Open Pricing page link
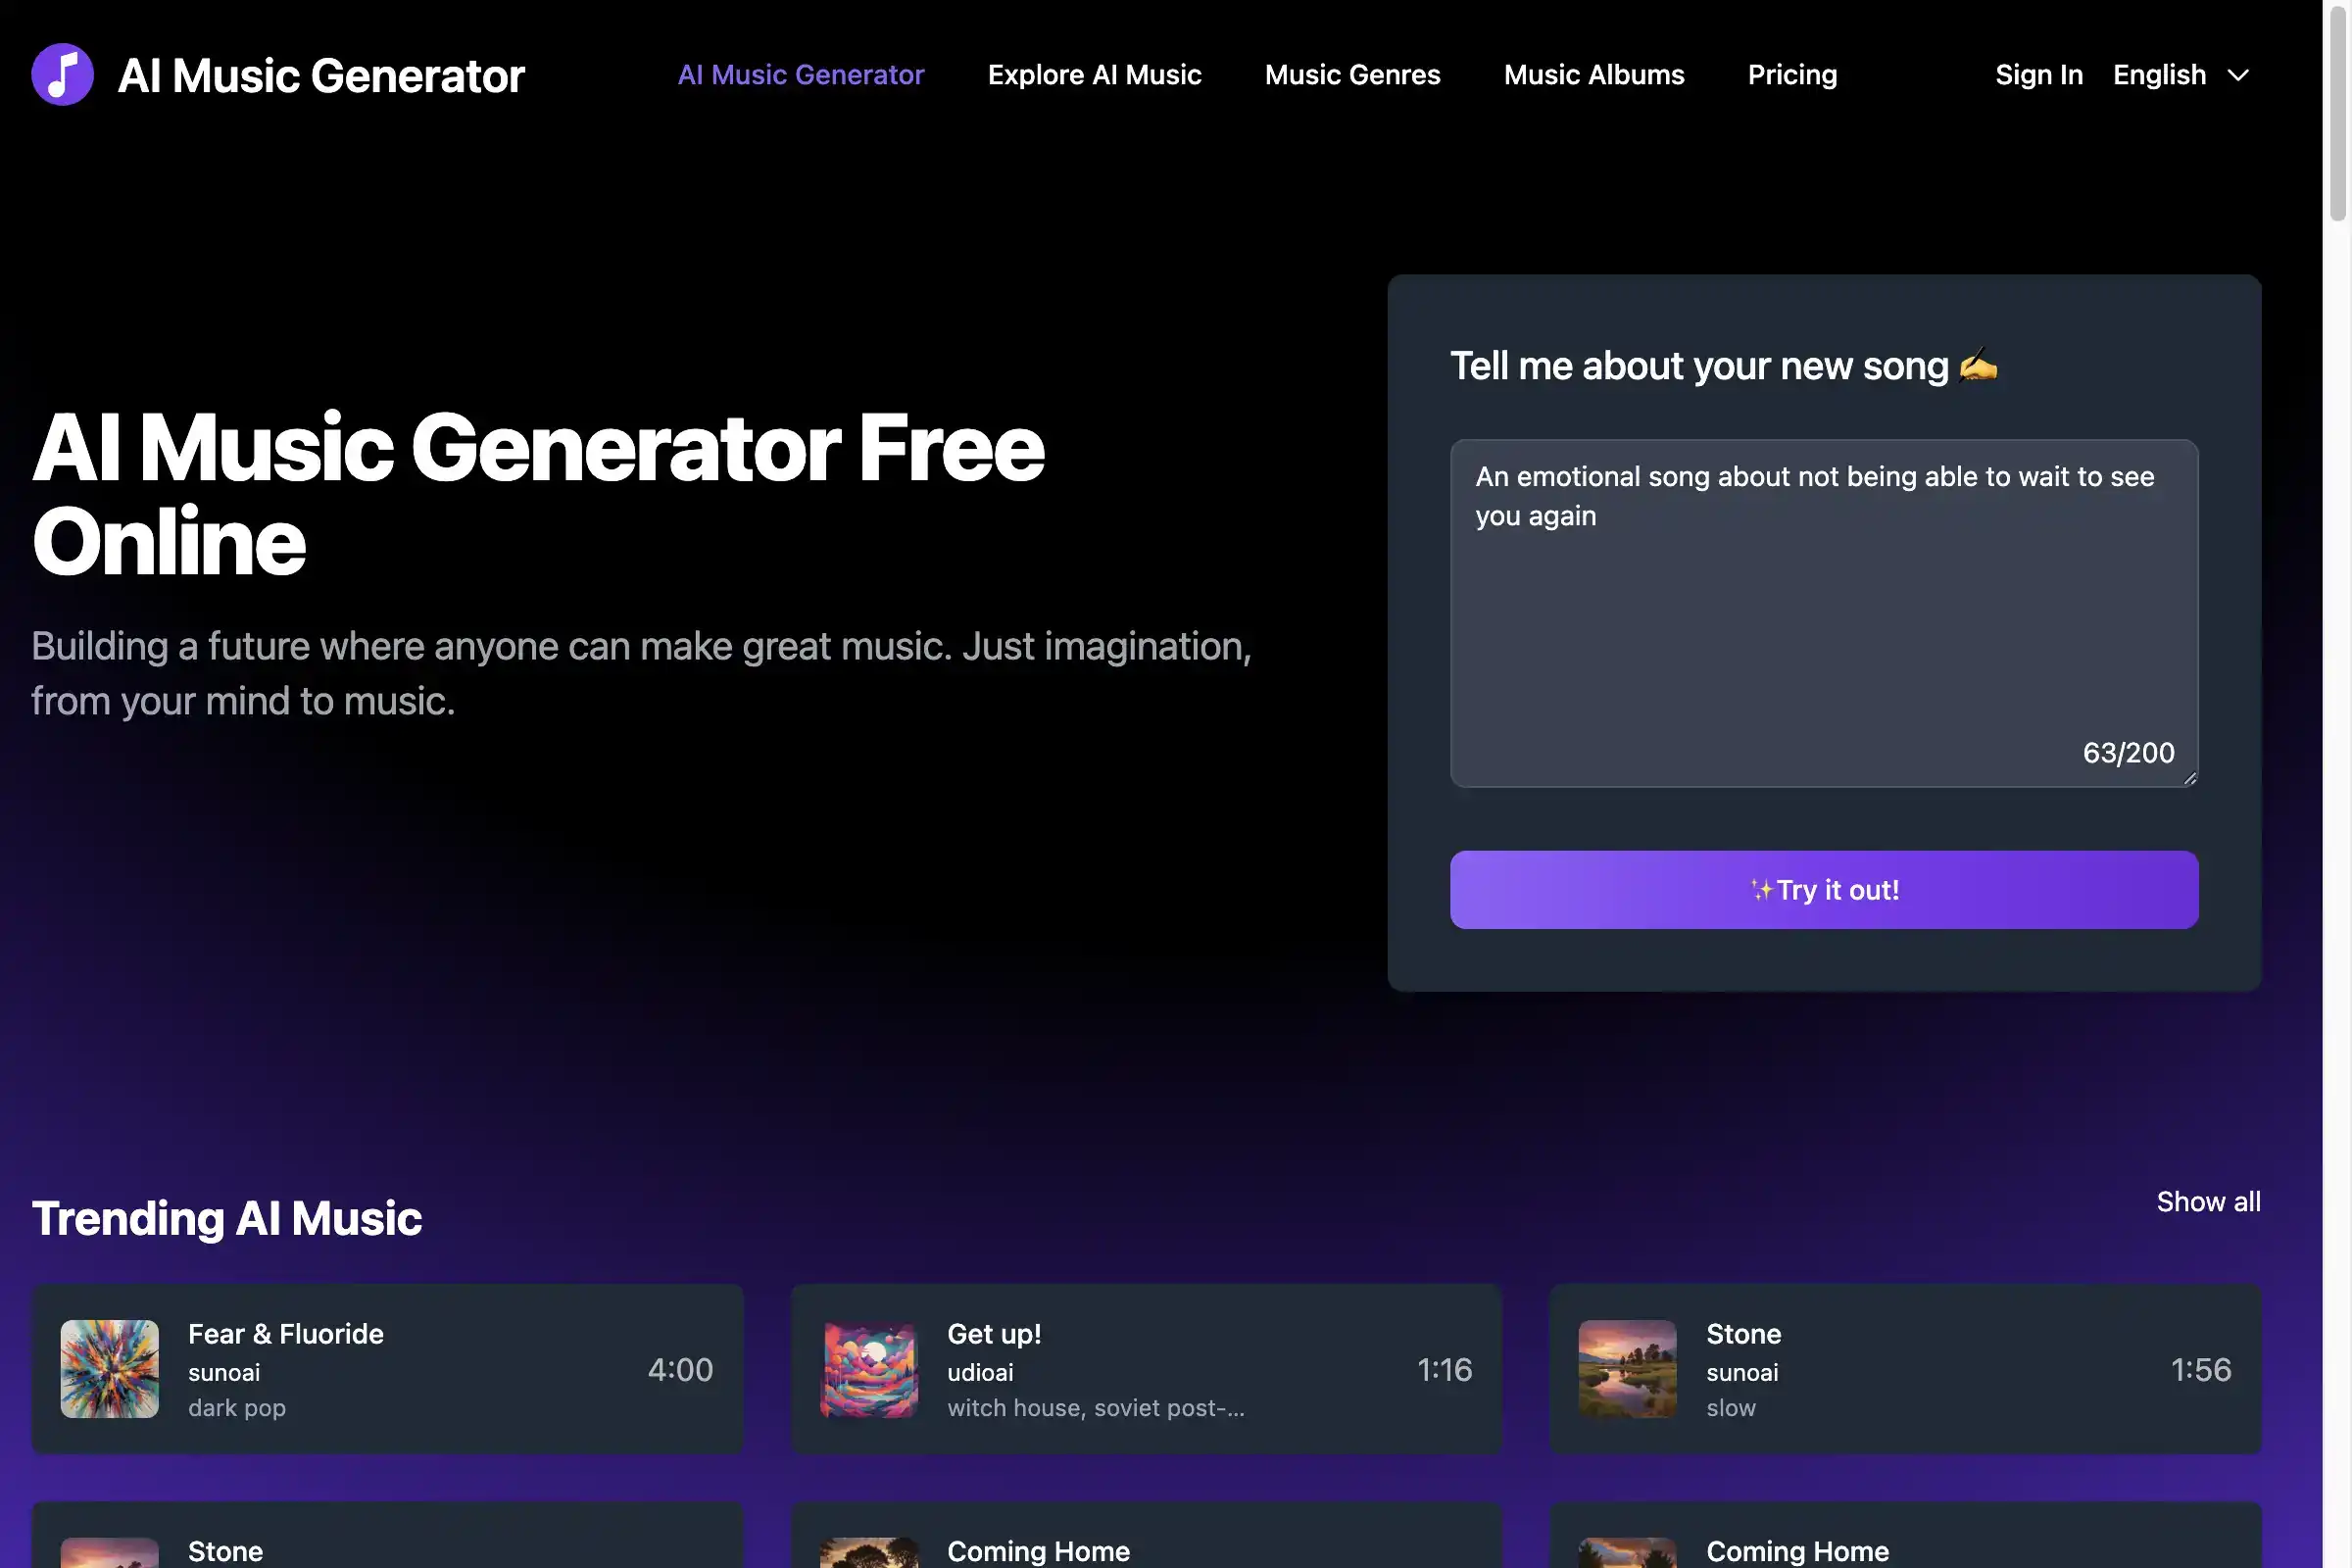2352x1568 pixels. coord(1792,73)
